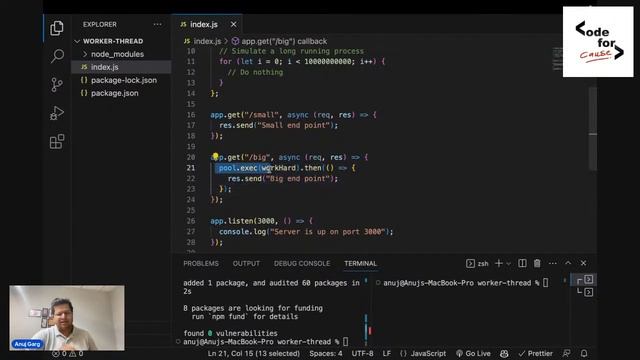The width and height of the screenshot is (640, 360).
Task: Click the Anuj Garg webcam thumbnail
Action: (x=67, y=318)
